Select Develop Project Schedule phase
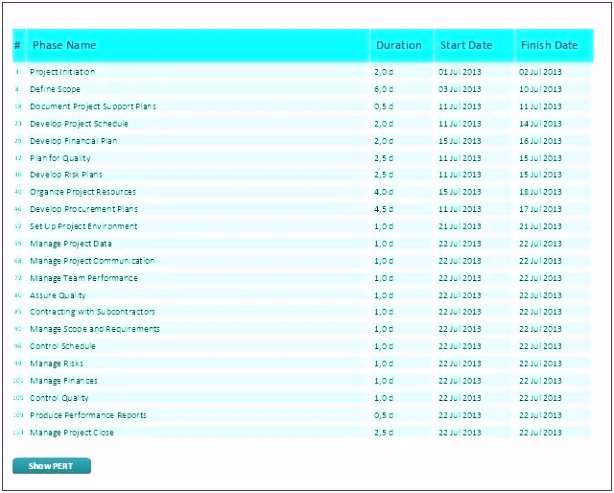The width and height of the screenshot is (614, 493). pyautogui.click(x=302, y=124)
